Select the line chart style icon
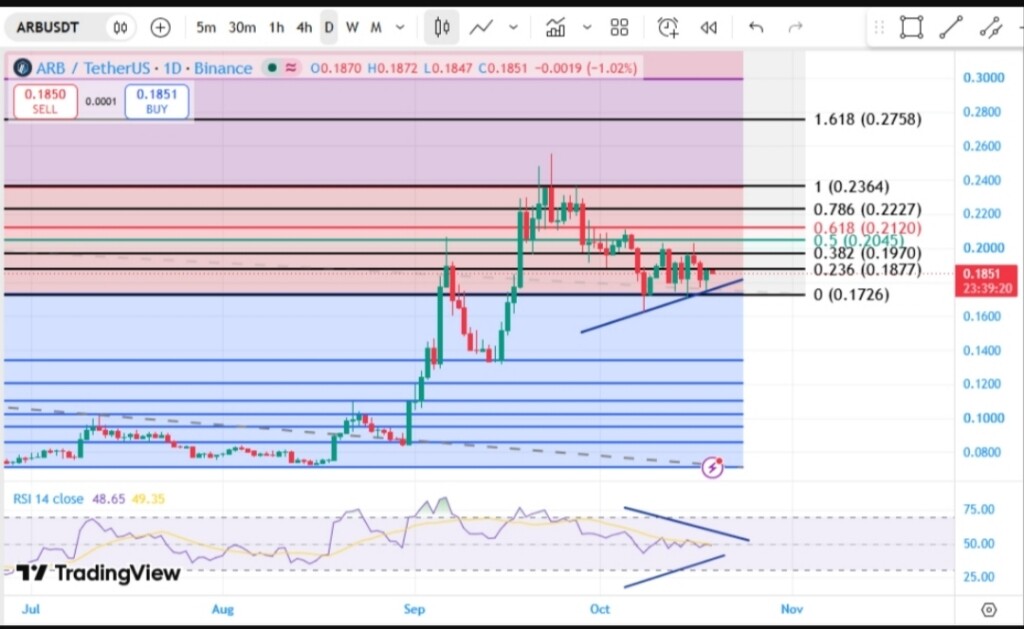The image size is (1024, 629). [x=481, y=27]
